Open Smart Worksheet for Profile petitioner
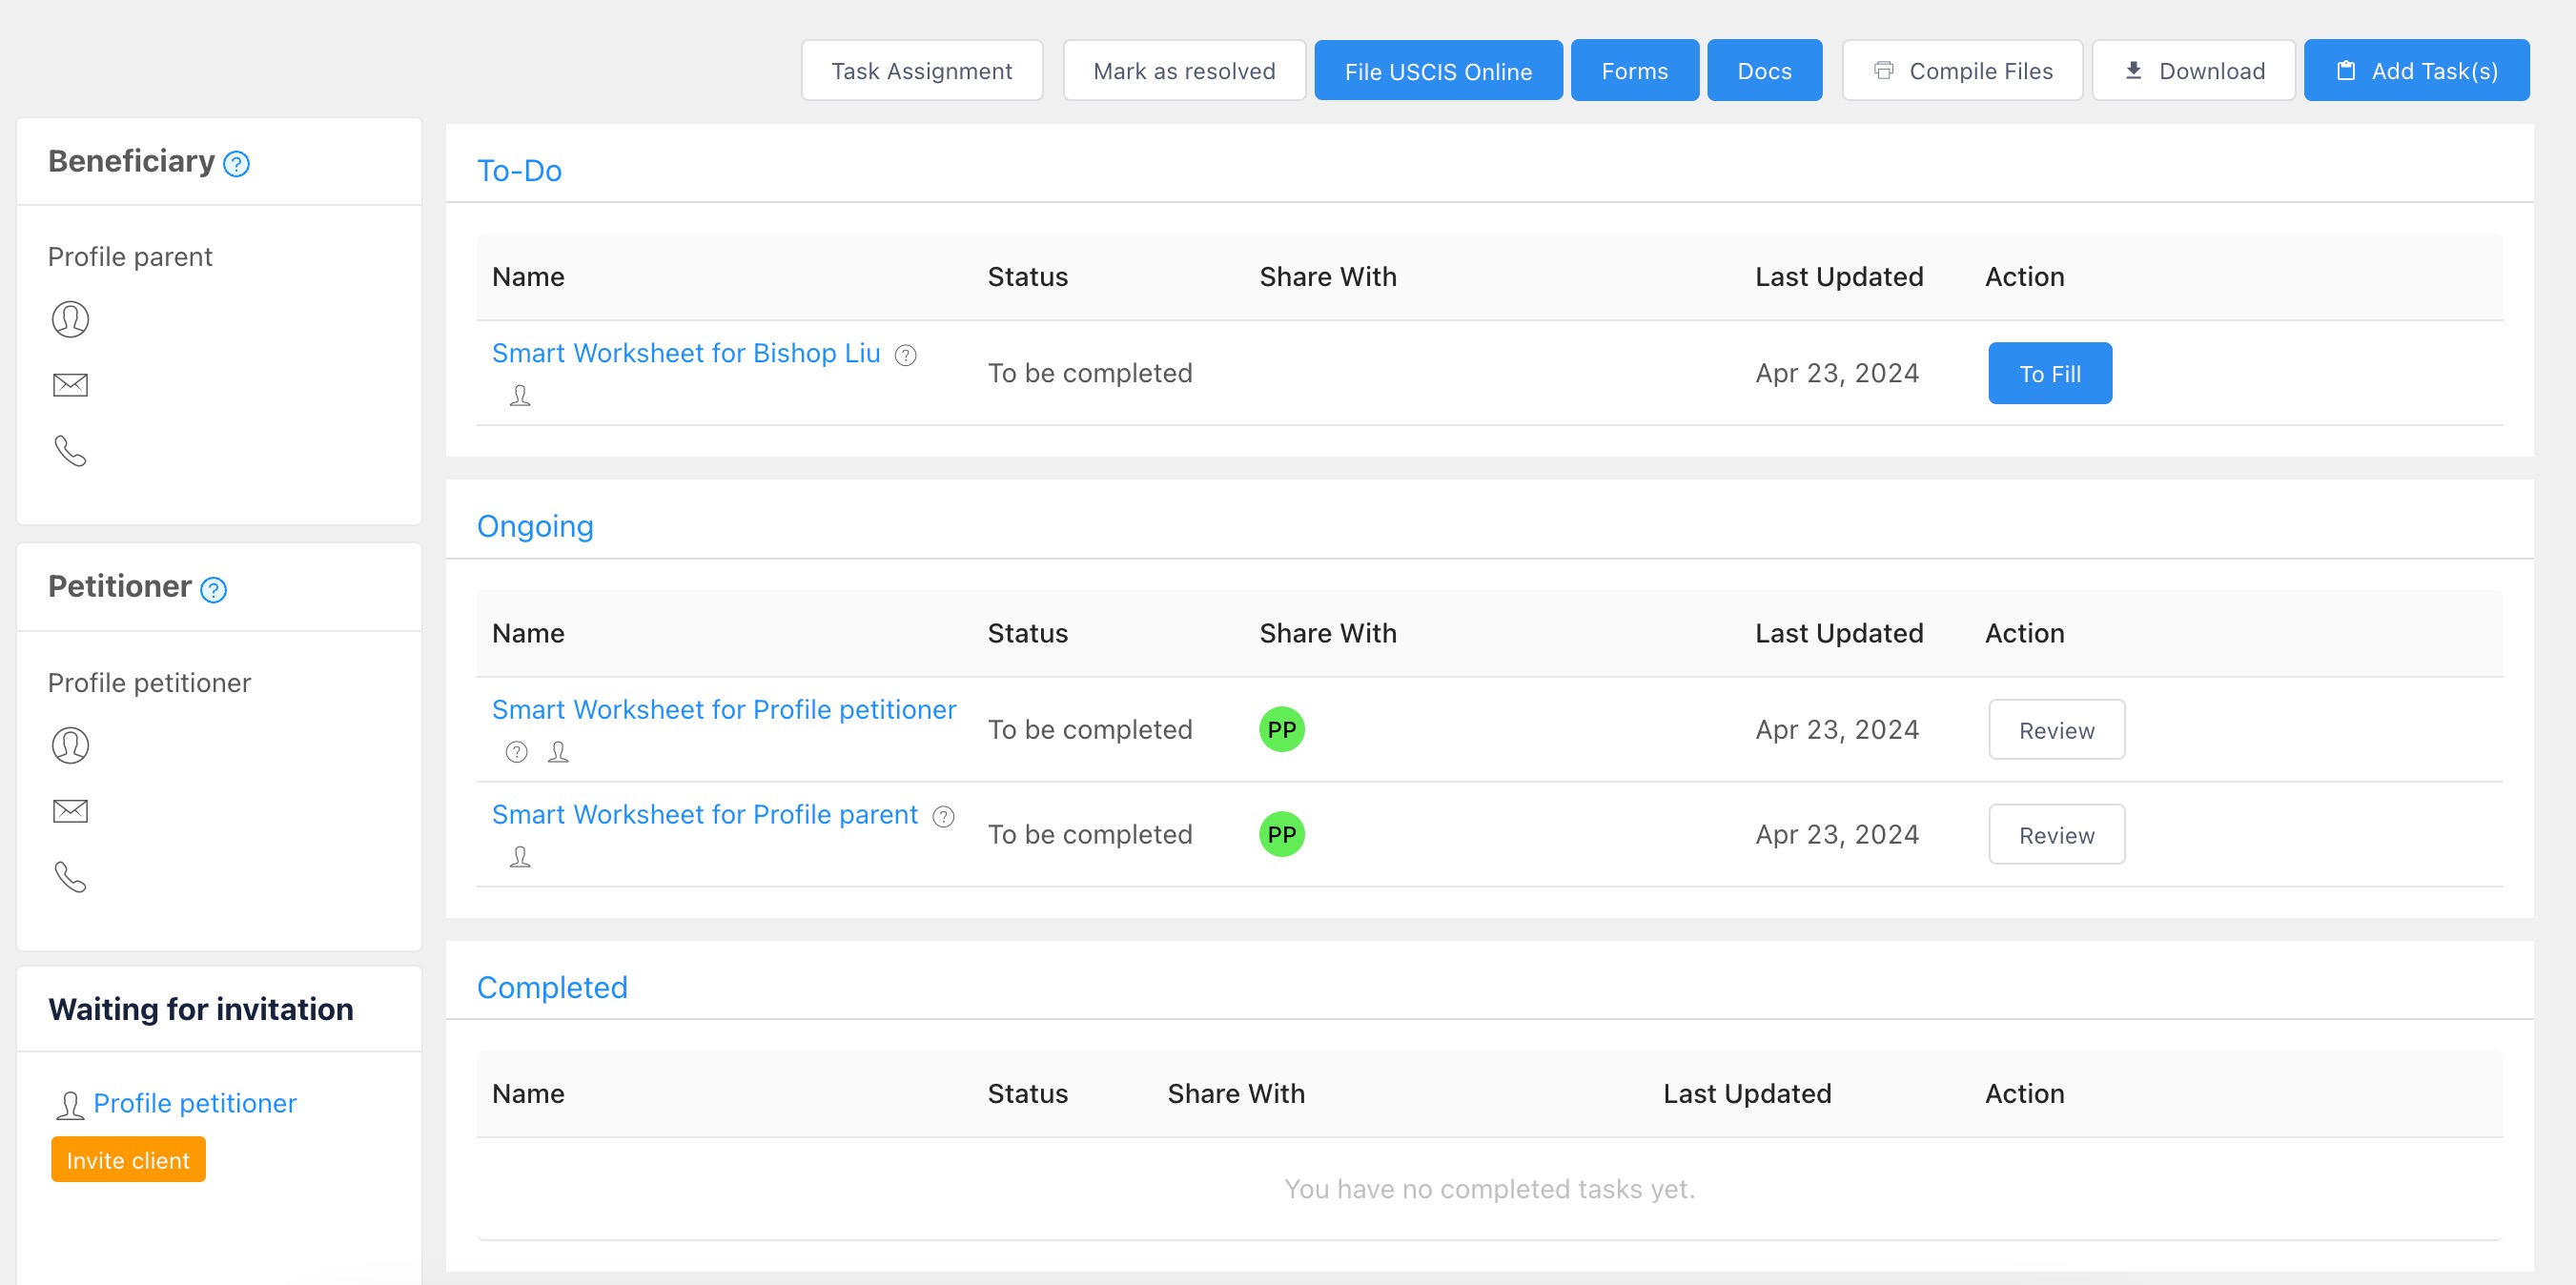 click(x=723, y=709)
